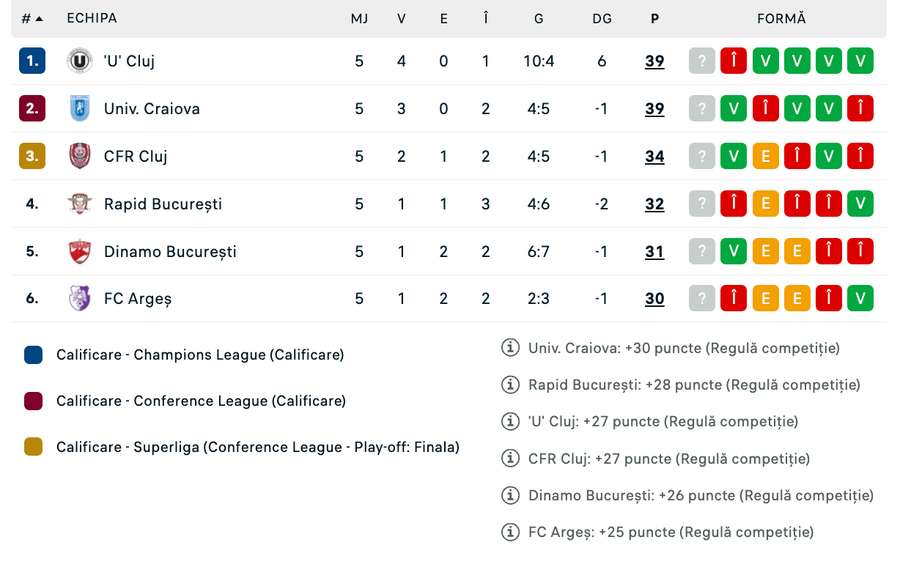Click the Rapid București team crest icon
This screenshot has width=900, height=561.
point(80,204)
